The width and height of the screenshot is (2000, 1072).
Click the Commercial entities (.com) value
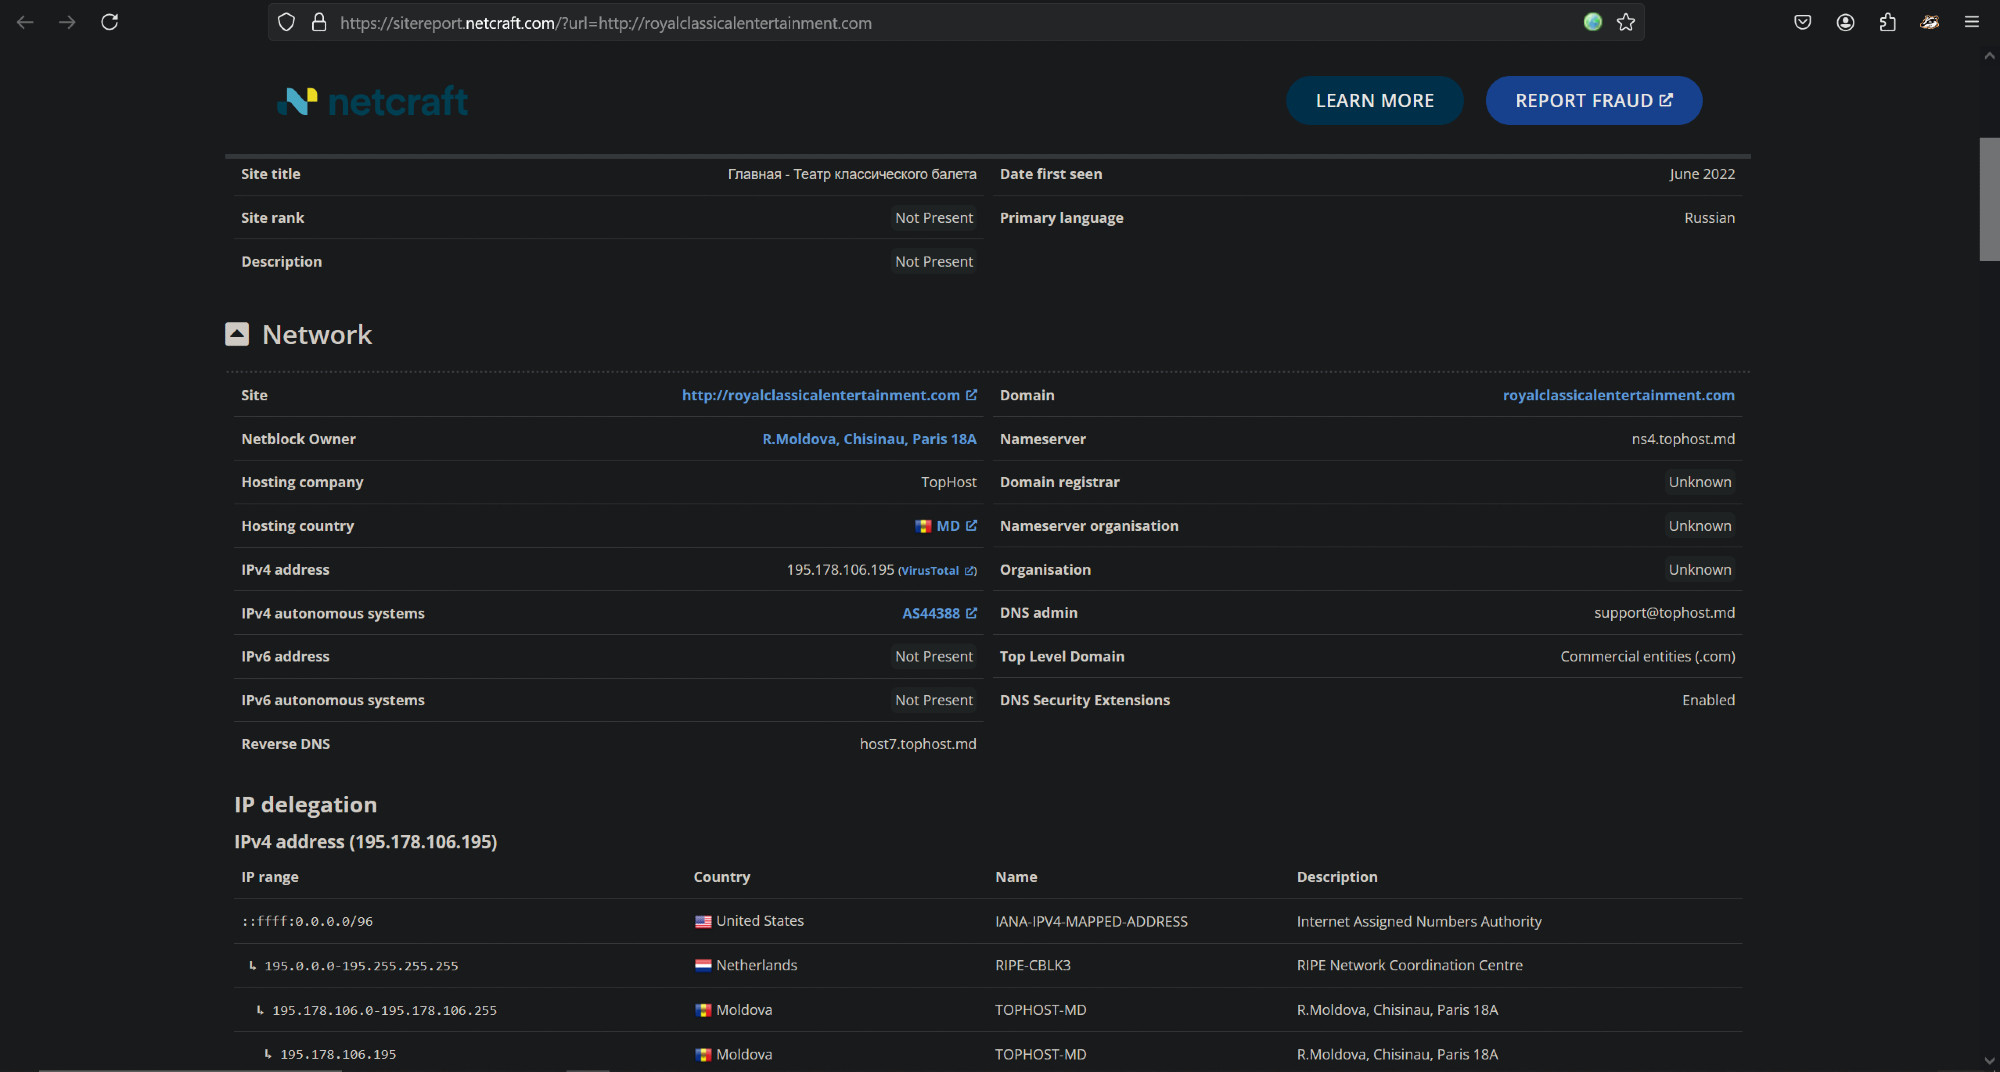pyautogui.click(x=1648, y=657)
